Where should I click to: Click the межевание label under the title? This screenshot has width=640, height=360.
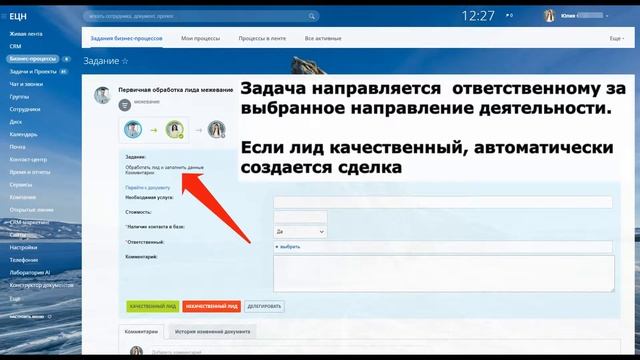click(x=147, y=102)
